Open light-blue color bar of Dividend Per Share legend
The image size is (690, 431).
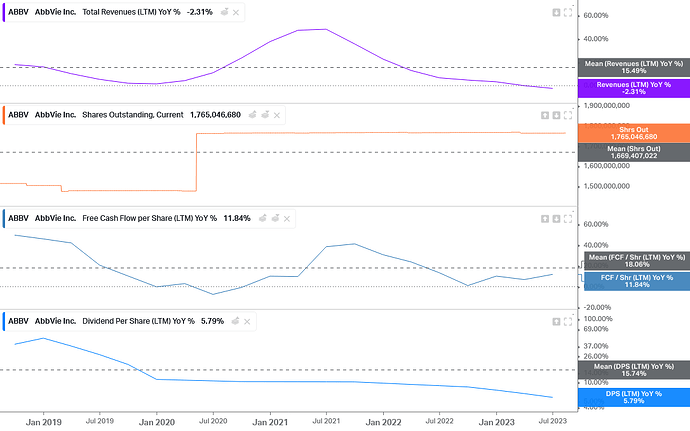(x=4, y=322)
